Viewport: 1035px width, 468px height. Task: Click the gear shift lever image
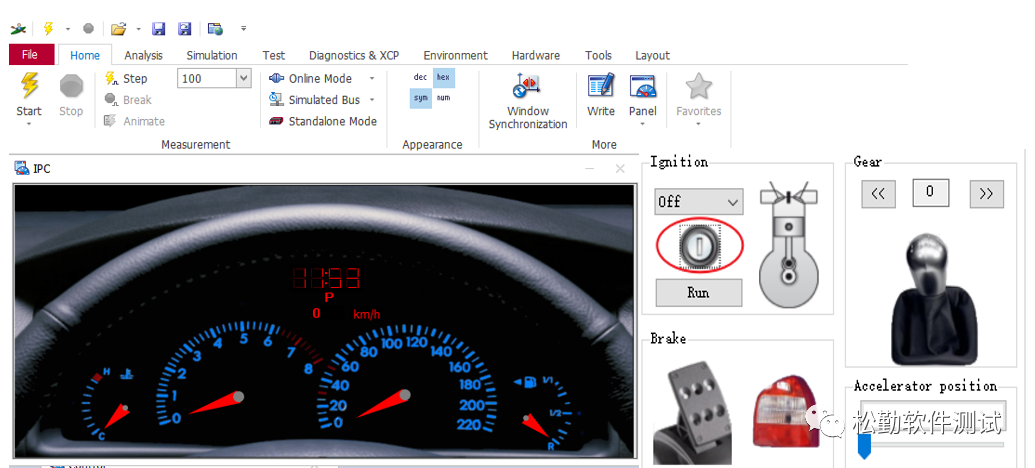[934, 299]
